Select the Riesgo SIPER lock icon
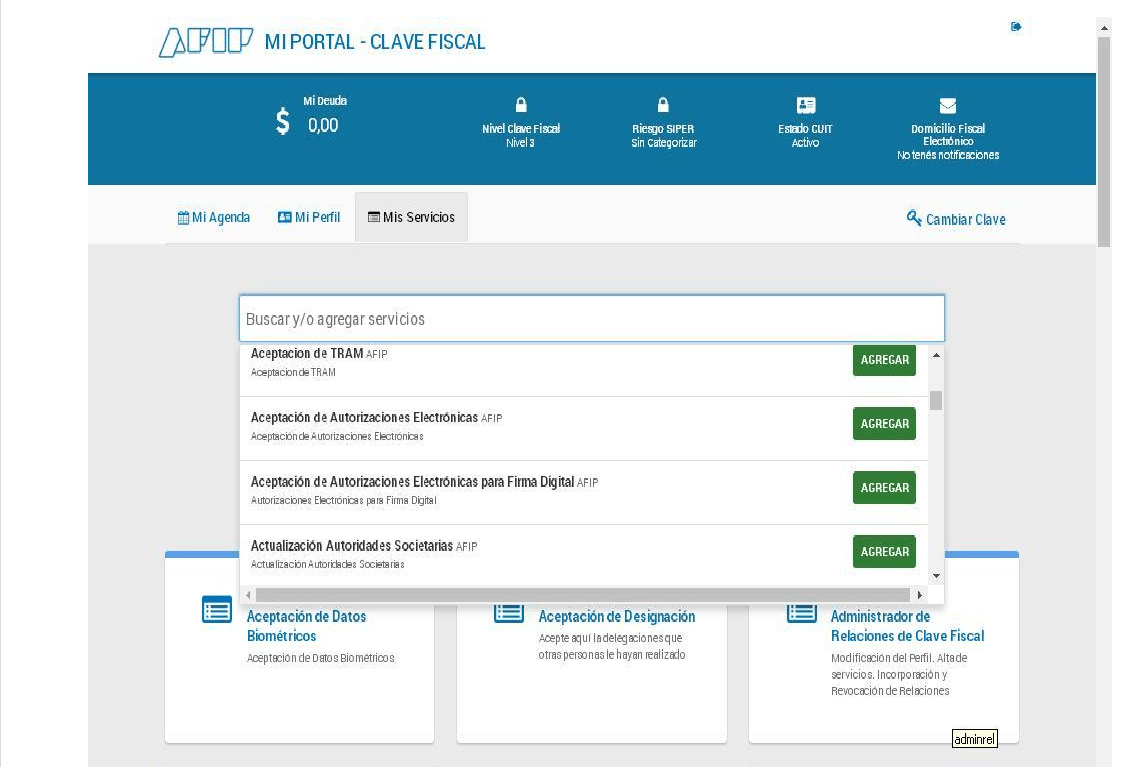 tap(663, 104)
